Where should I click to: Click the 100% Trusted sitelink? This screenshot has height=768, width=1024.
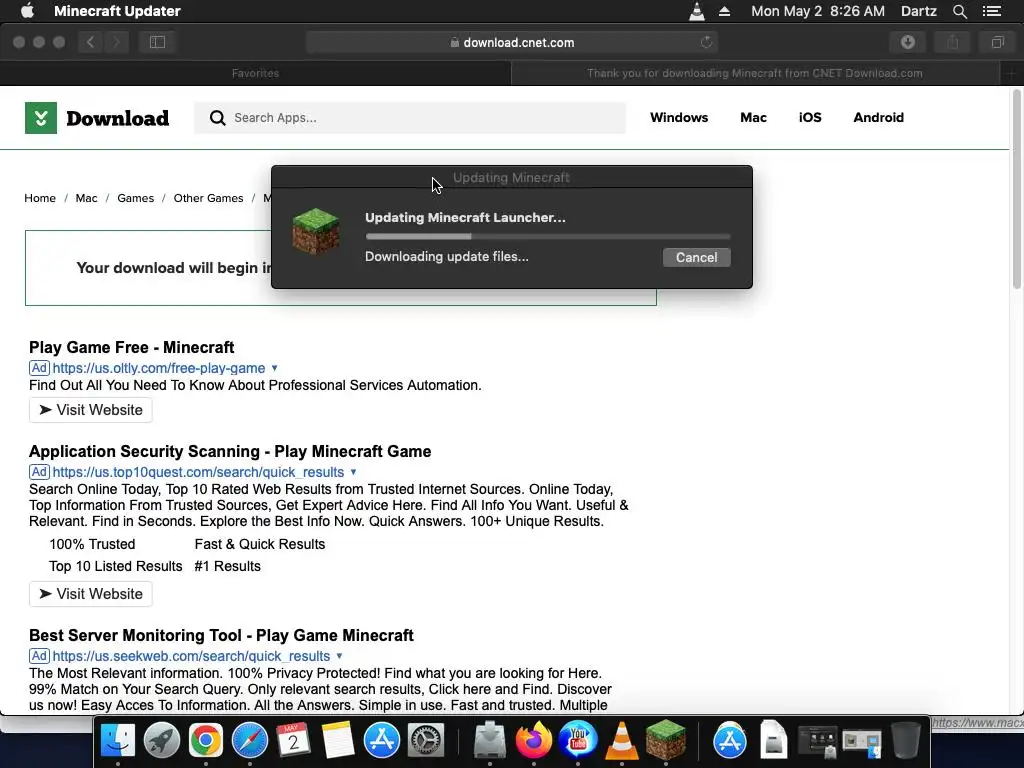coord(92,544)
